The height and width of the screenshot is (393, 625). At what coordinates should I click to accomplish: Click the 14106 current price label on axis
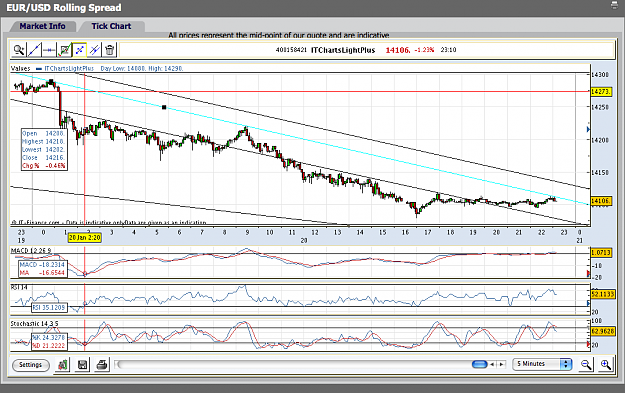[600, 201]
